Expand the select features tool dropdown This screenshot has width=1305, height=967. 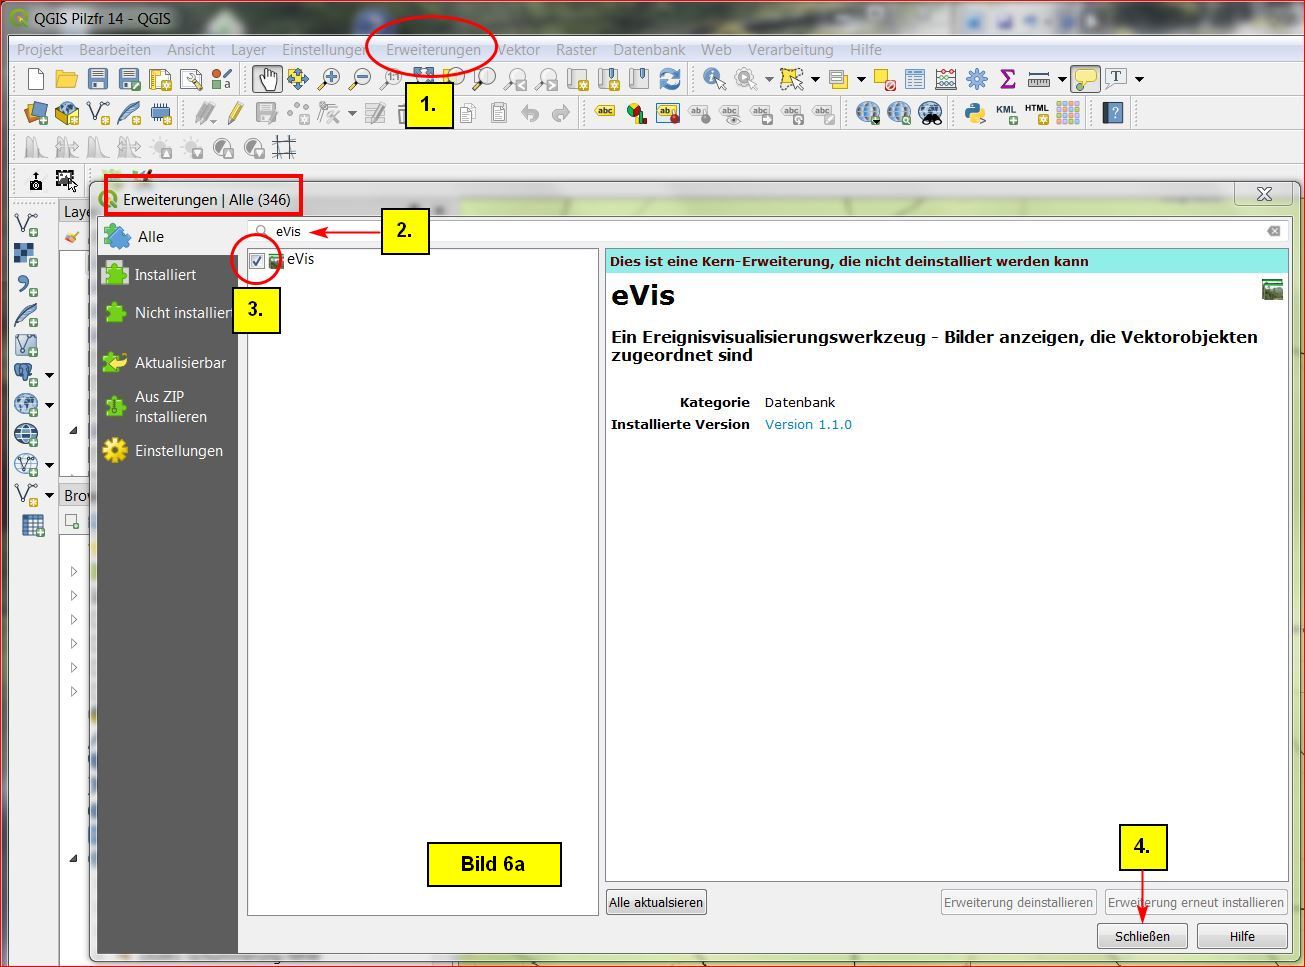[815, 79]
